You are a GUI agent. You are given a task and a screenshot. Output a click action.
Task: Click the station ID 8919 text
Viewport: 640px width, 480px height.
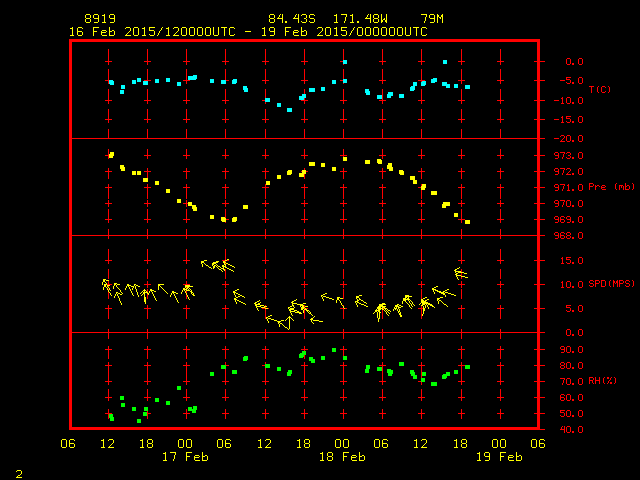click(x=100, y=19)
